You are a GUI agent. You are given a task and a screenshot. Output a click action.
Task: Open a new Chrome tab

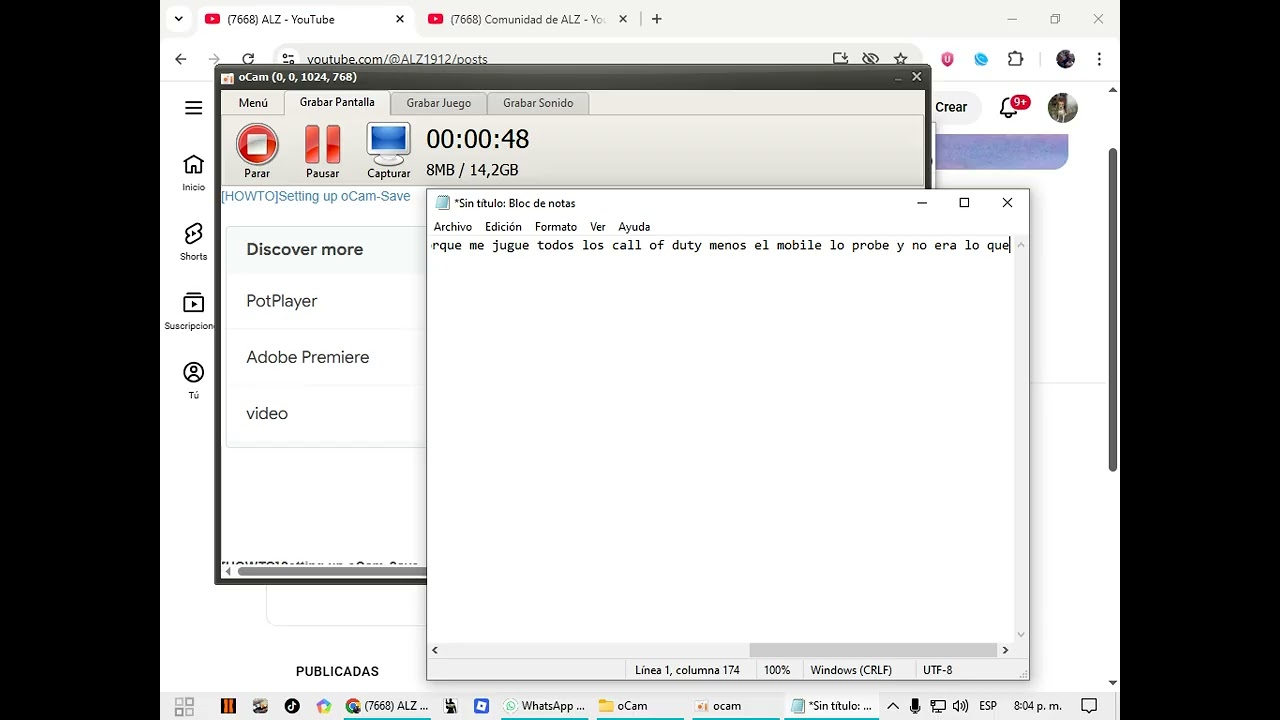point(657,19)
